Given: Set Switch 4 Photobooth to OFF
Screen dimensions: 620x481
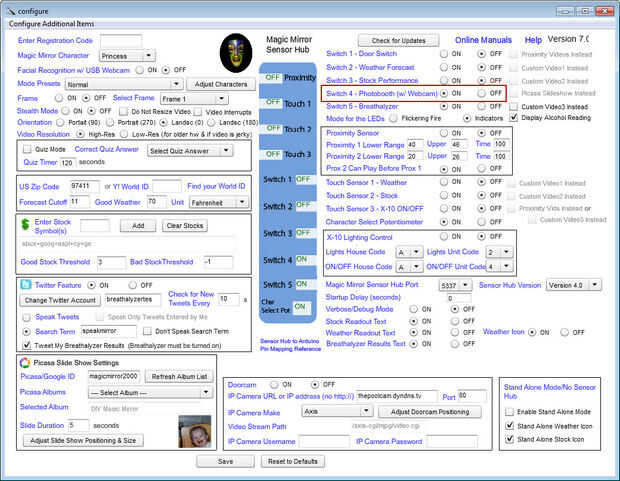Looking at the screenshot, I should click(481, 93).
